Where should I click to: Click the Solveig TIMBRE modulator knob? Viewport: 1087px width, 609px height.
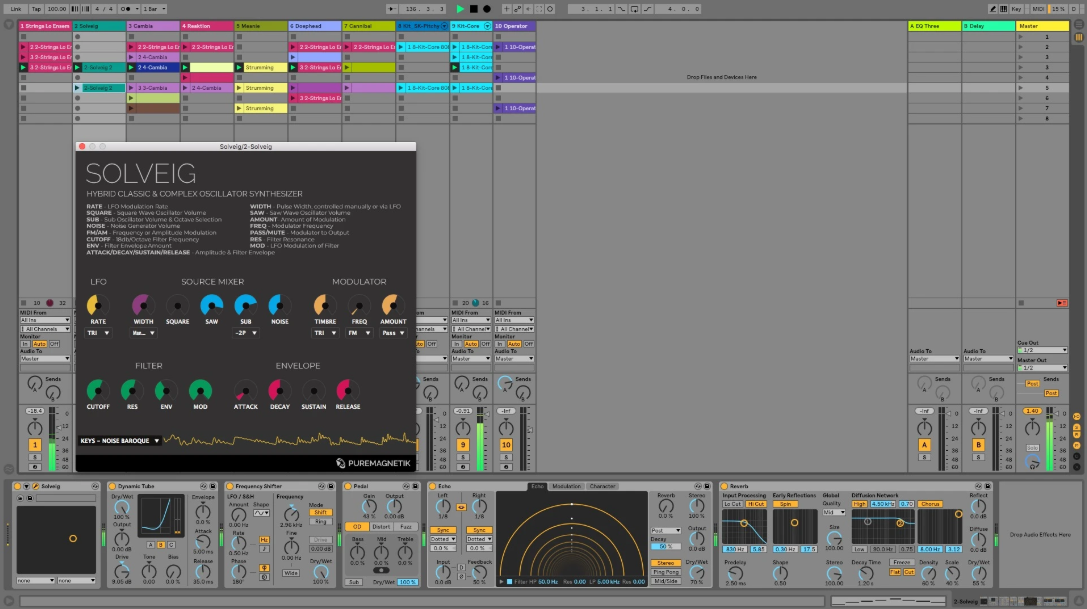pyautogui.click(x=324, y=305)
